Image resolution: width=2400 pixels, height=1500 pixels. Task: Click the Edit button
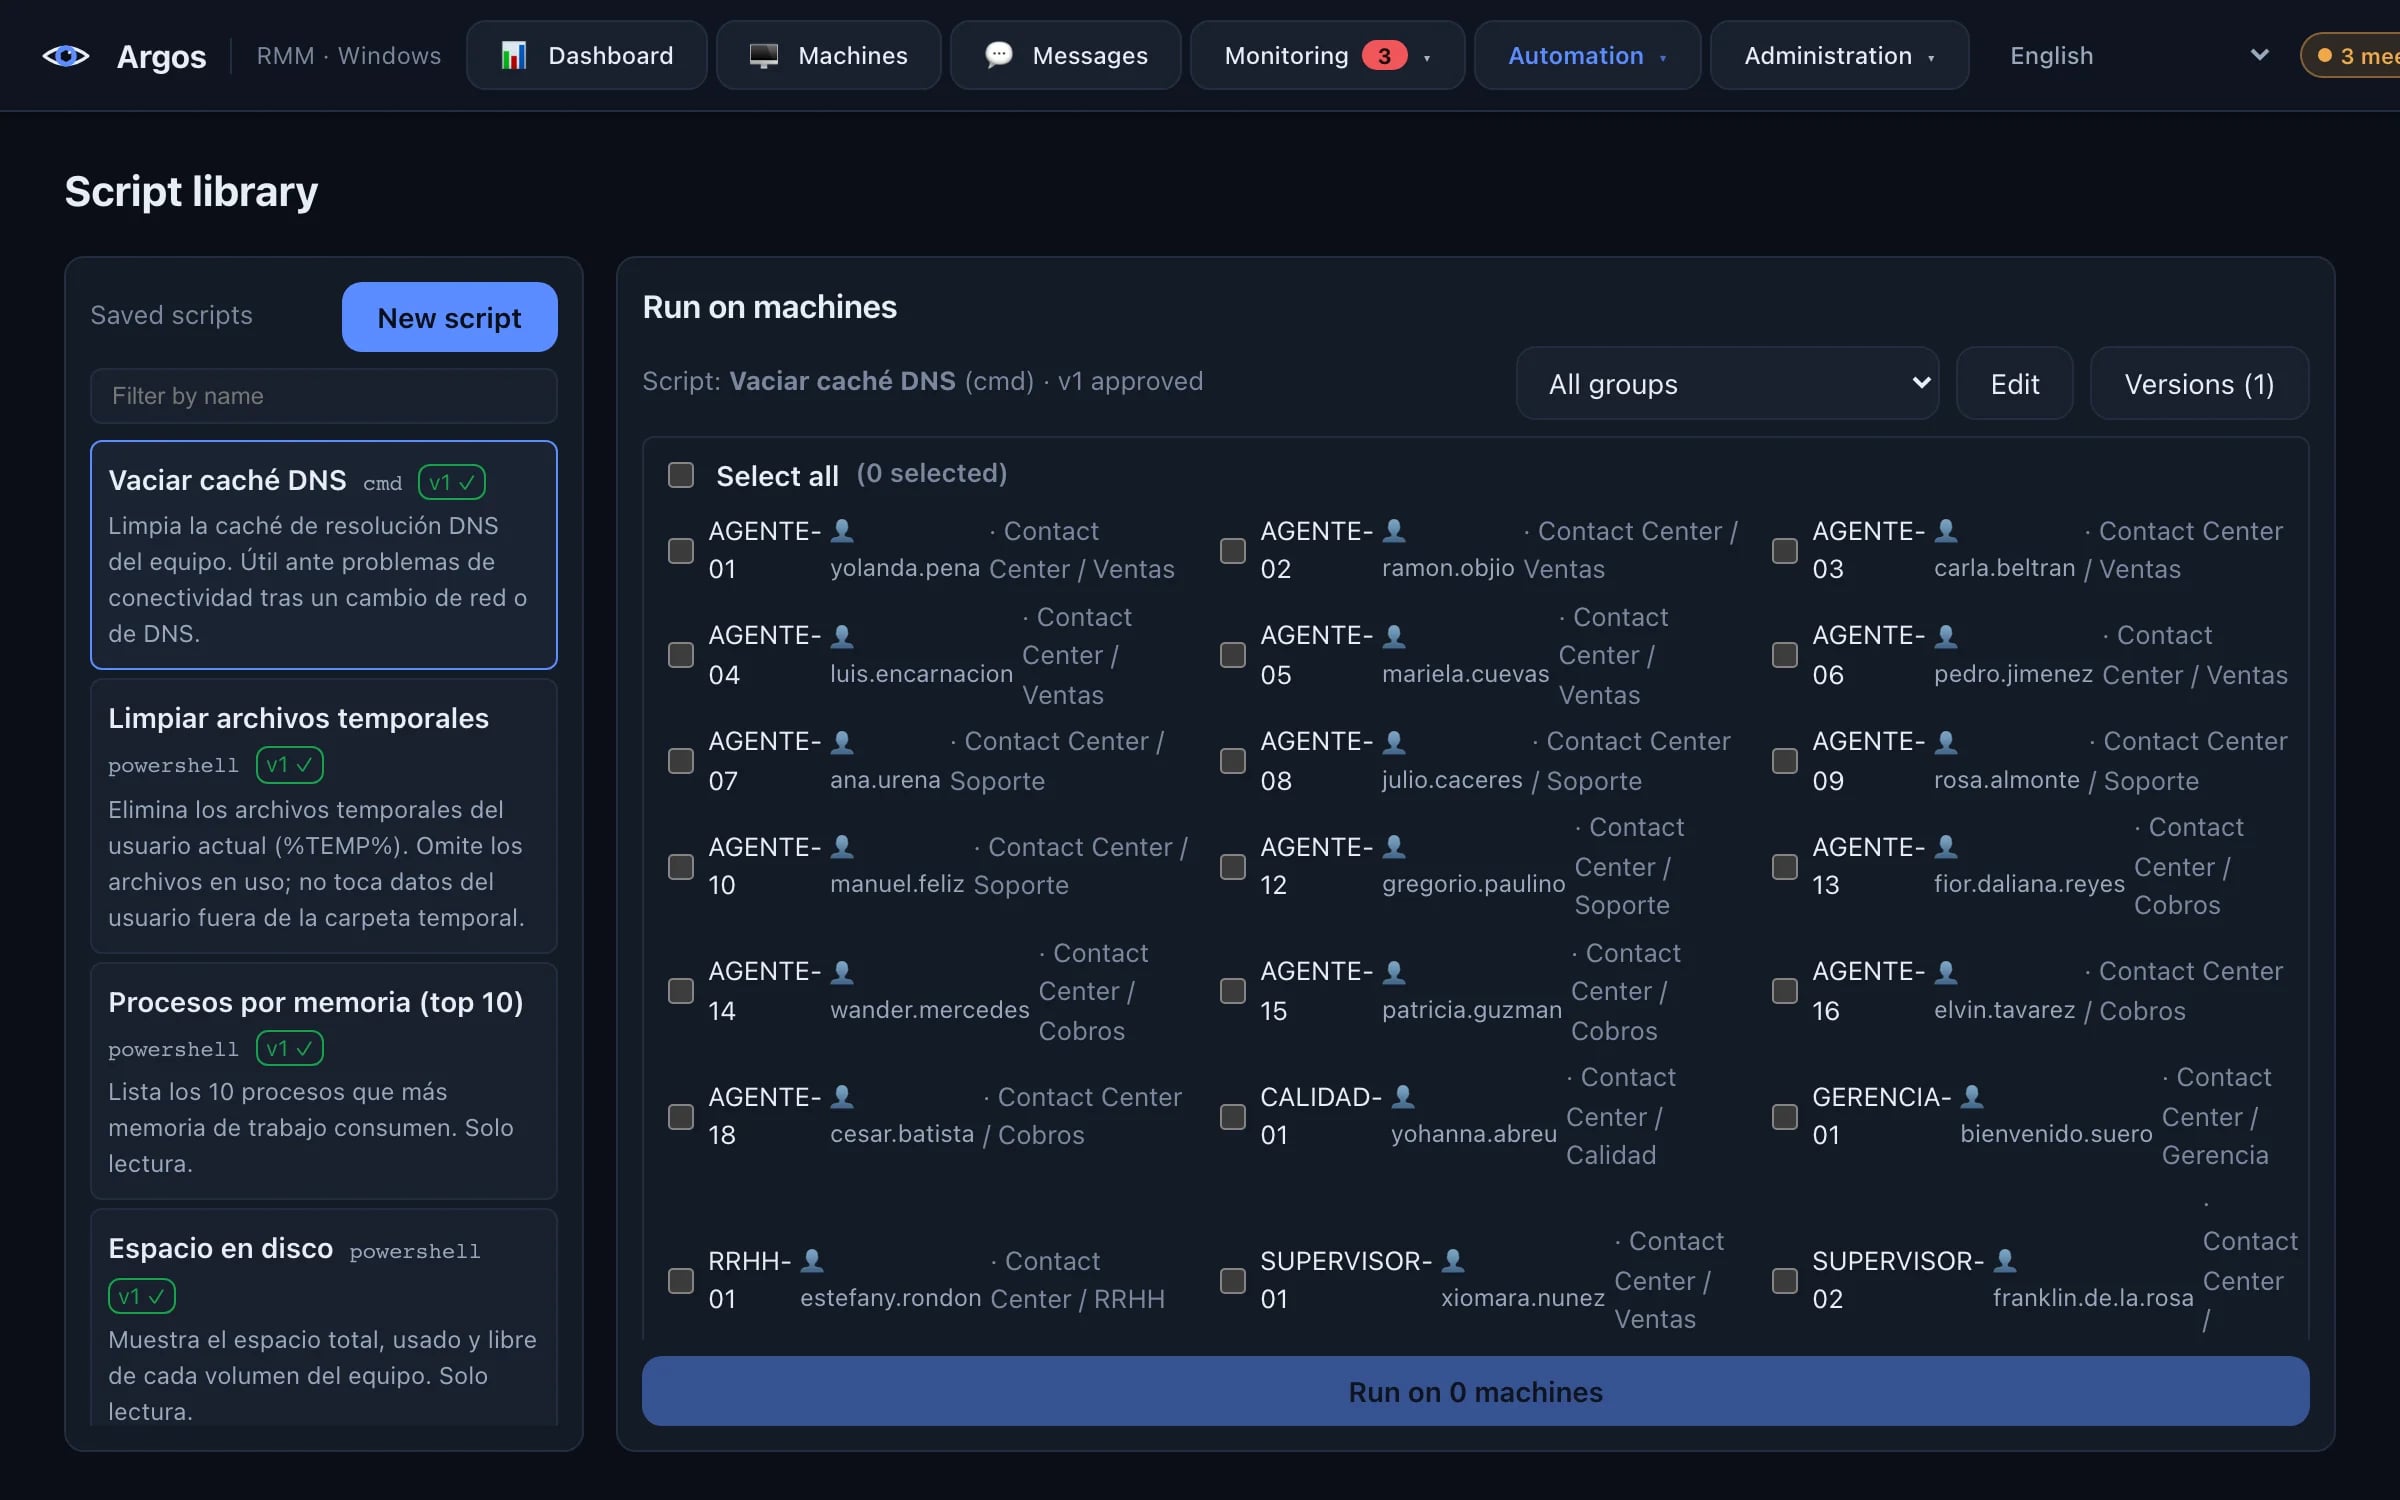2015,384
